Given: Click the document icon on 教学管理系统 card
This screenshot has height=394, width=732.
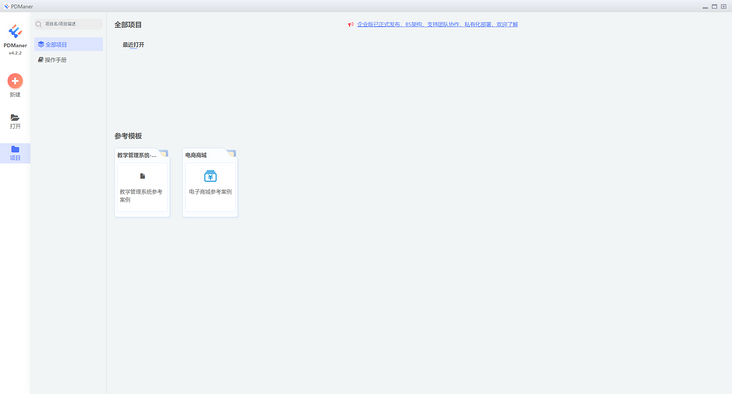Looking at the screenshot, I should [x=142, y=176].
